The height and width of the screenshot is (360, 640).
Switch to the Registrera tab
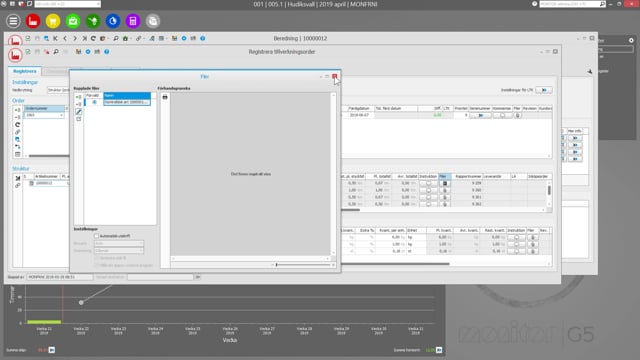pos(24,71)
